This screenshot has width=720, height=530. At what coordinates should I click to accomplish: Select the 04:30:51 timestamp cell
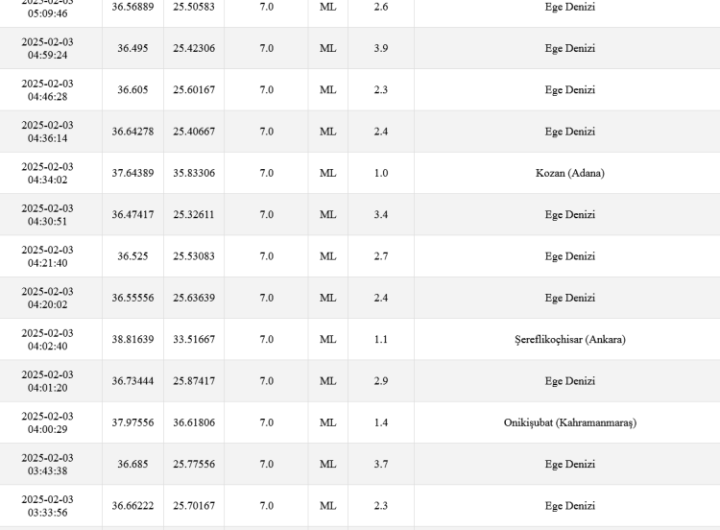48,215
